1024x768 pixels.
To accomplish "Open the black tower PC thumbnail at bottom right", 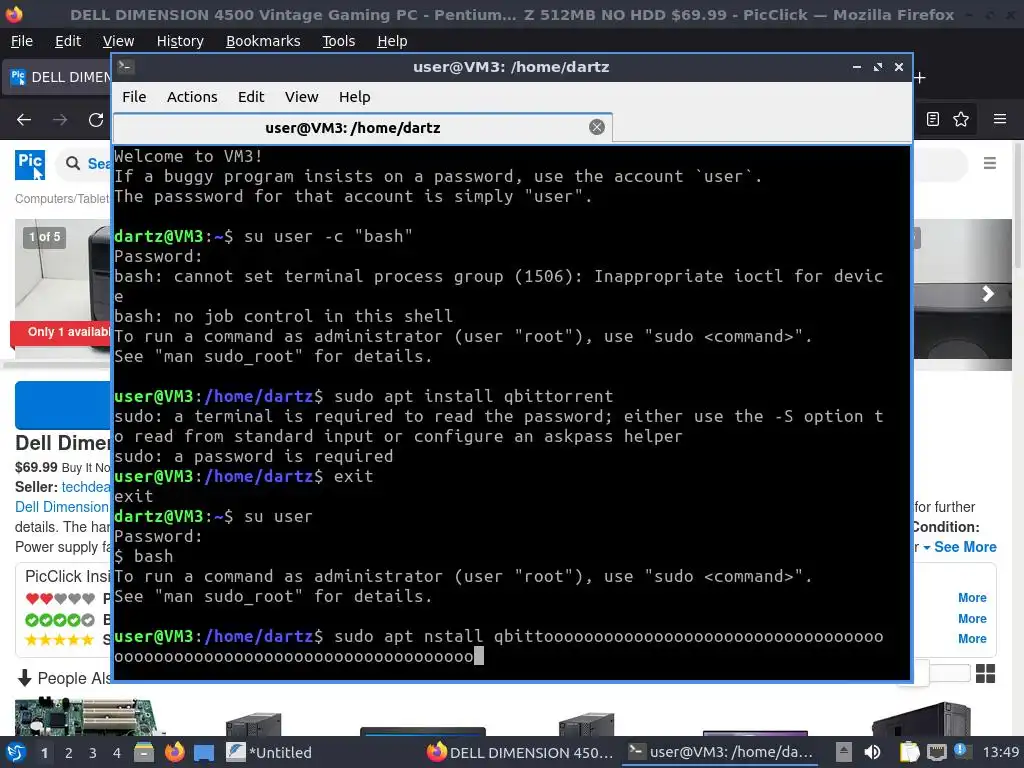I will pos(921,718).
